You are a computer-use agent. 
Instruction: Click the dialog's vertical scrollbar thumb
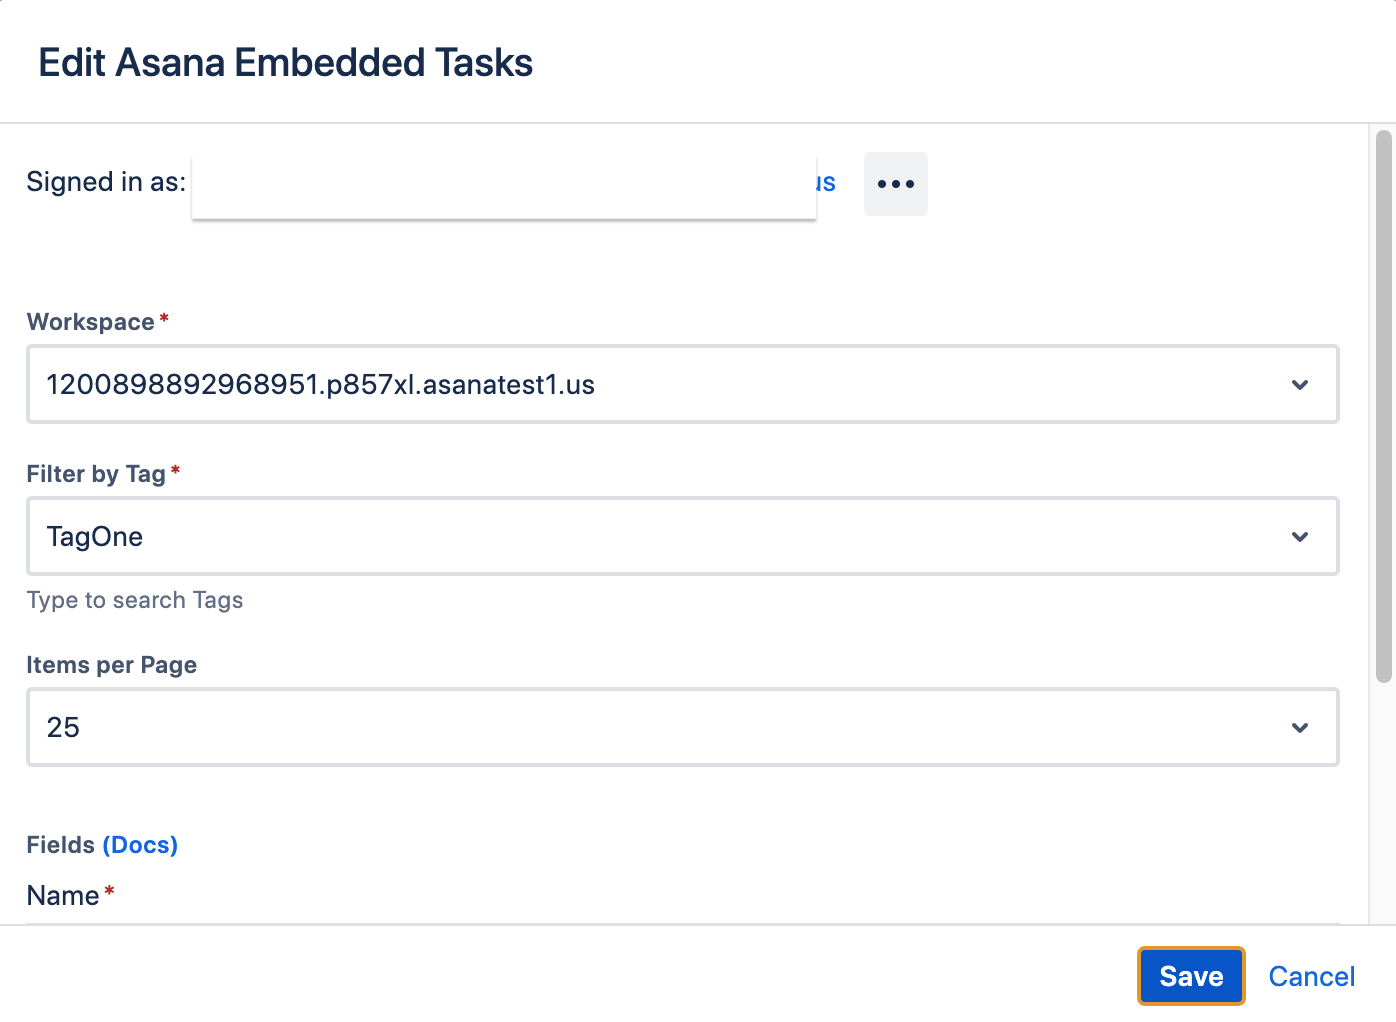coord(1384,405)
